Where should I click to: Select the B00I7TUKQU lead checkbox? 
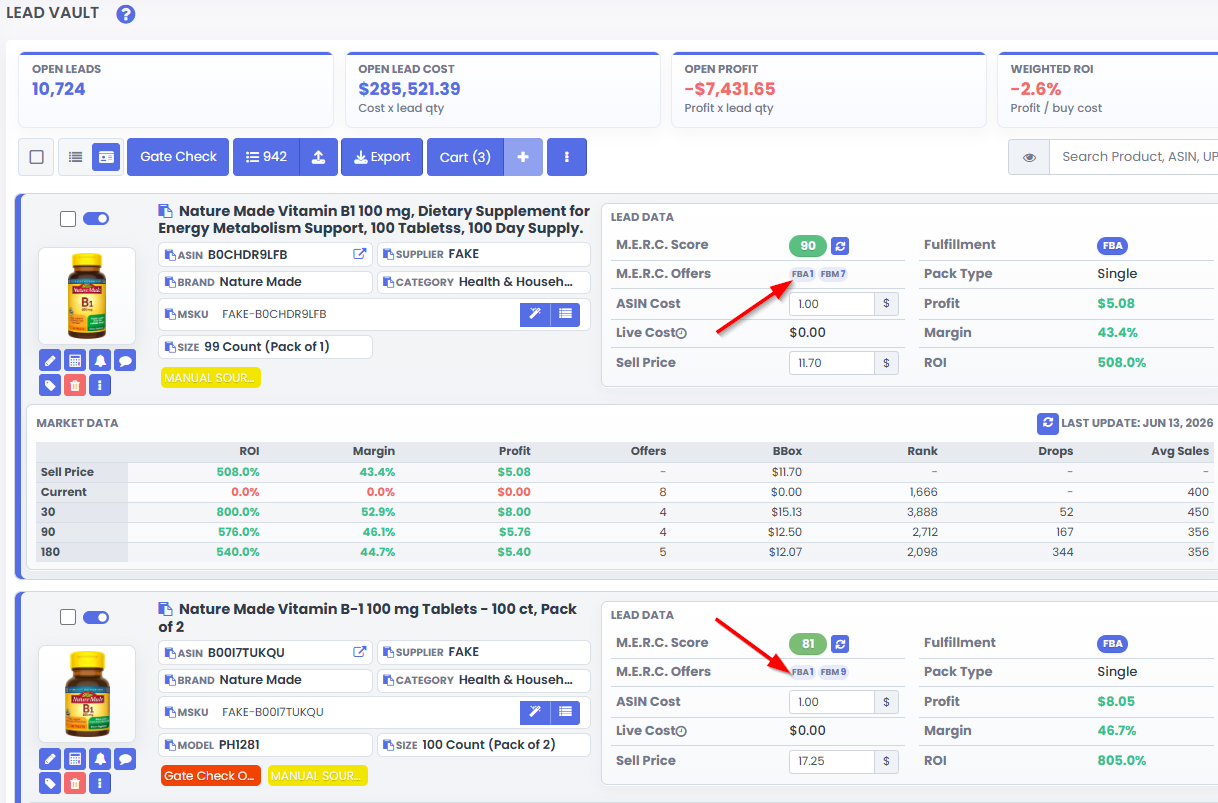[68, 617]
